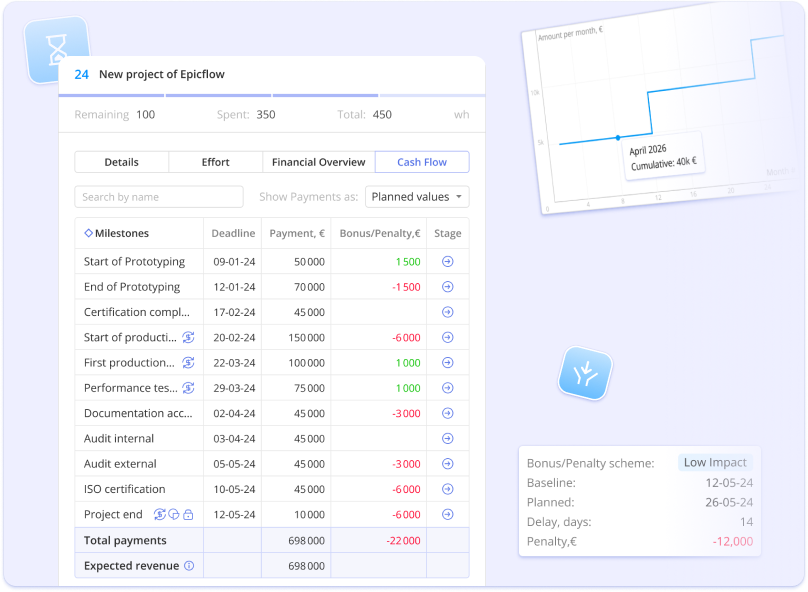Click the lock icon on Project end row

click(188, 514)
